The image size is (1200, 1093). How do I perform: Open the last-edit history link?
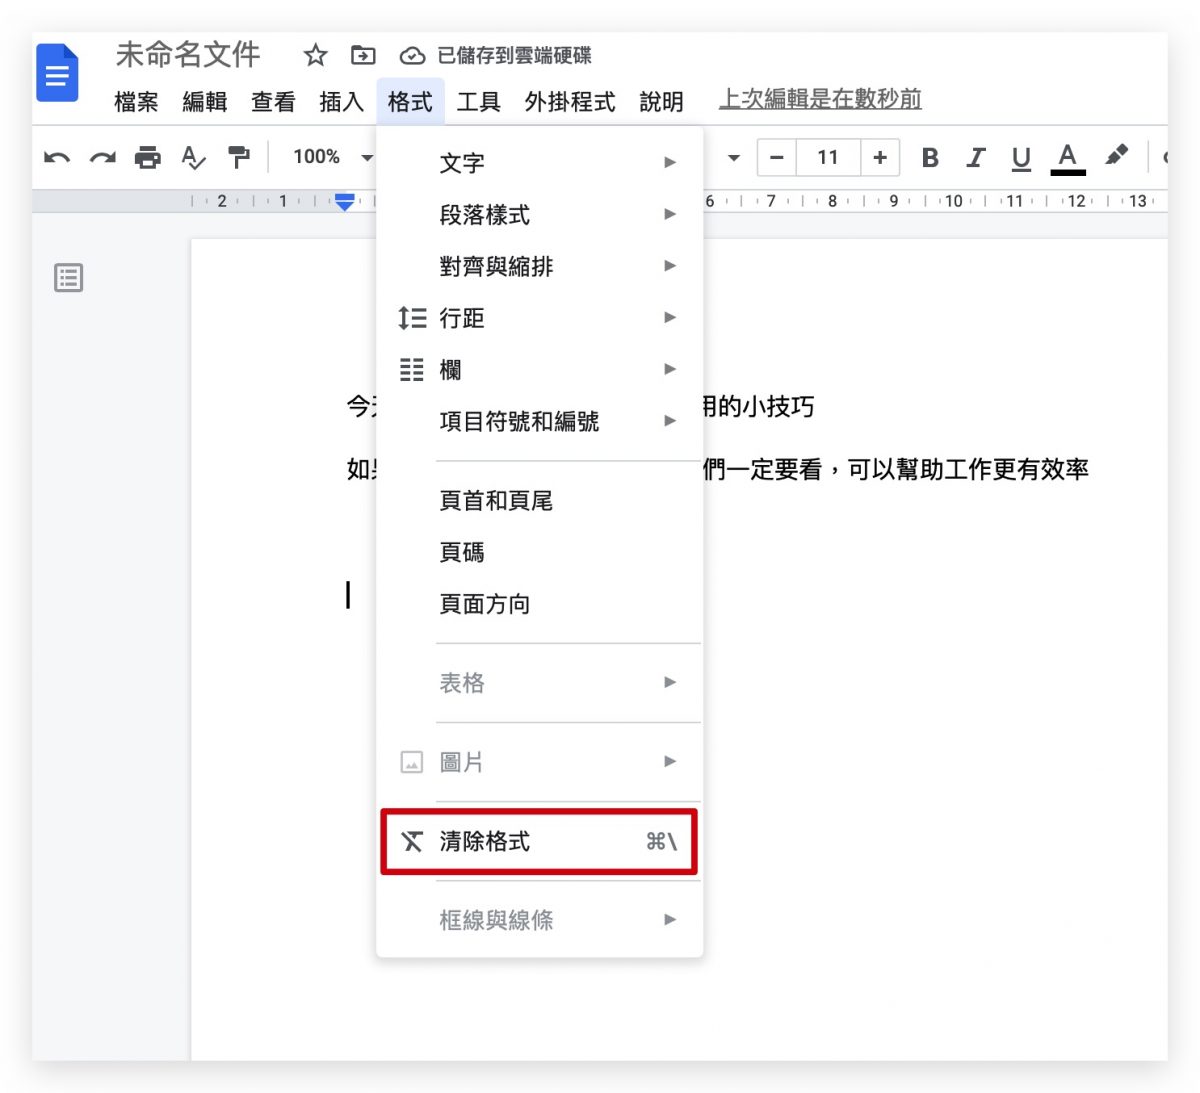coord(820,99)
